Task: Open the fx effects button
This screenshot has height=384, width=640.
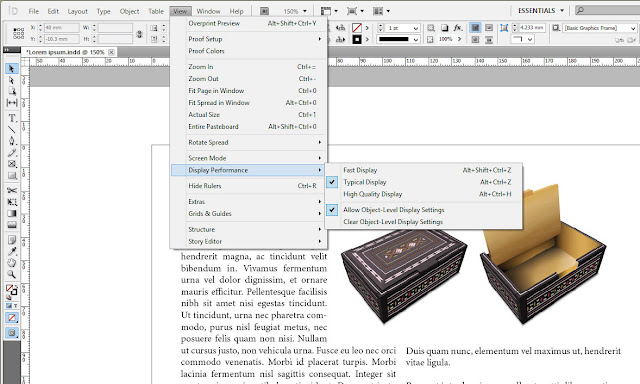Action: (458, 28)
